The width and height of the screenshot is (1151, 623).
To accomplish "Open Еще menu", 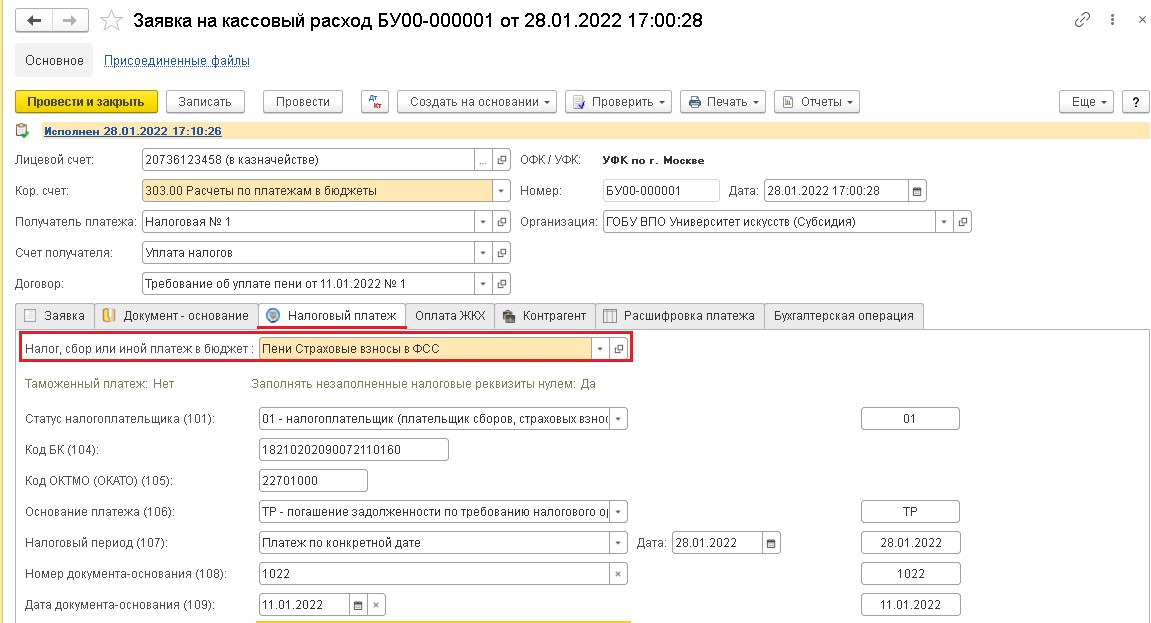I will click(x=1086, y=102).
